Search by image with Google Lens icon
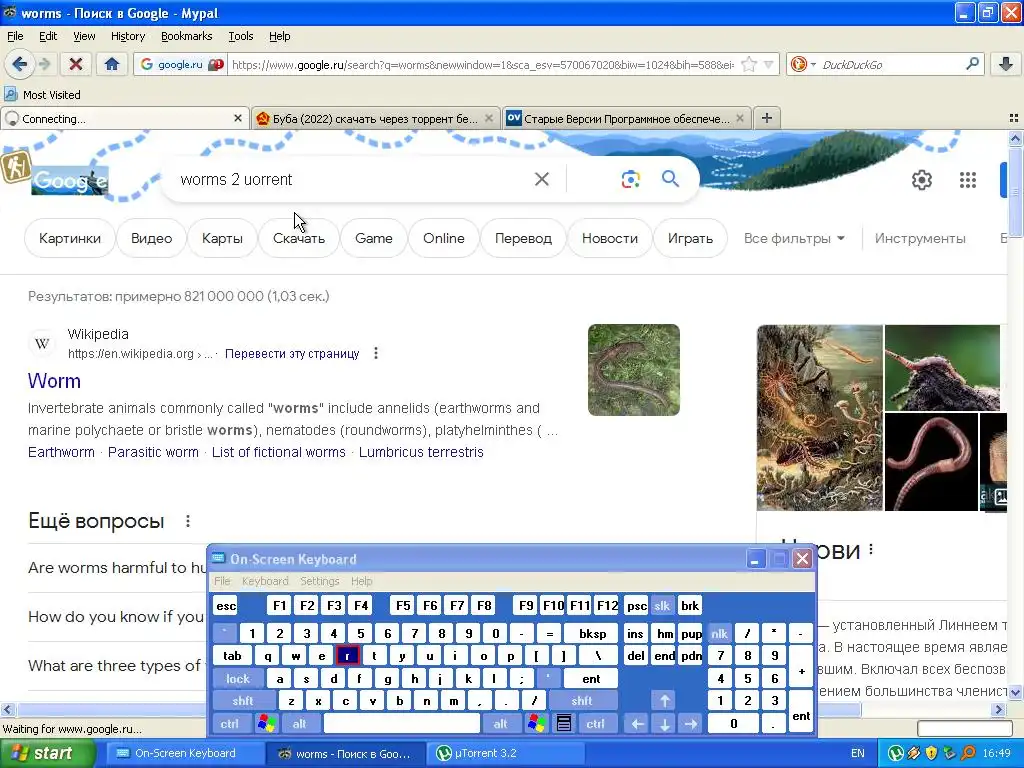 (630, 179)
